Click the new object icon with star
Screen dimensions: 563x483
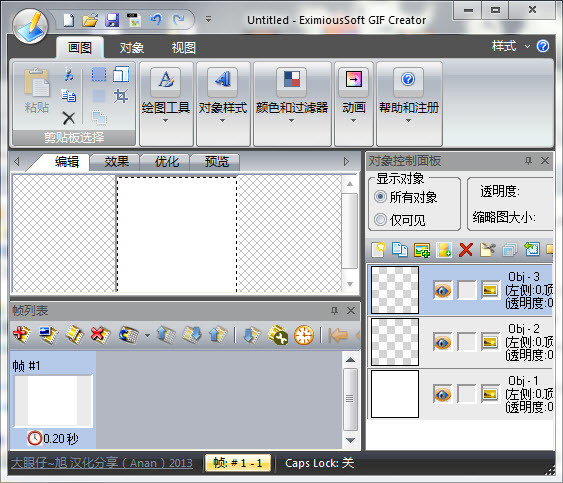[379, 250]
